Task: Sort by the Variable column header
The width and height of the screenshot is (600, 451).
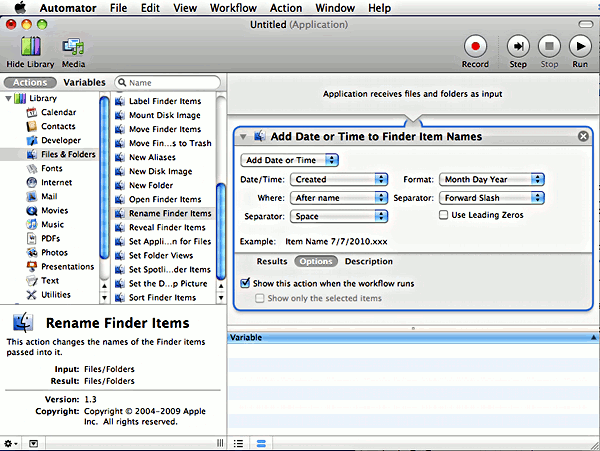Action: tap(412, 338)
